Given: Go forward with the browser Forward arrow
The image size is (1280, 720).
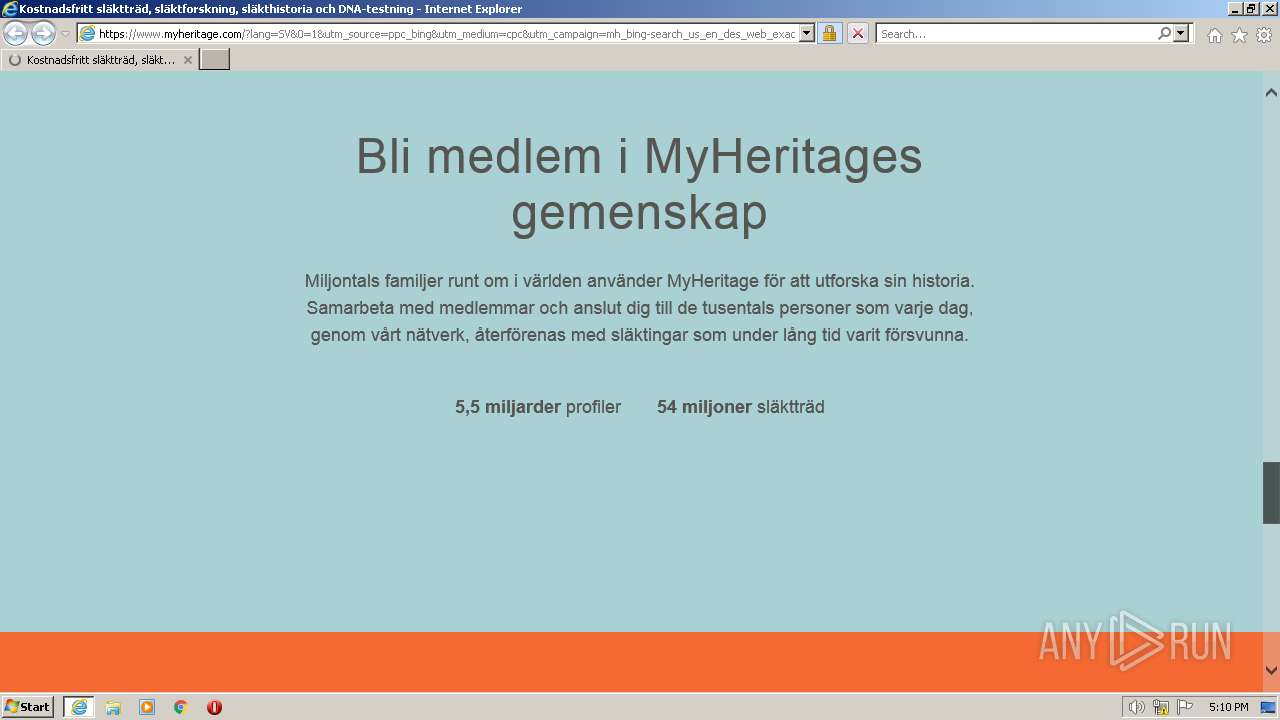Looking at the screenshot, I should click(x=43, y=33).
